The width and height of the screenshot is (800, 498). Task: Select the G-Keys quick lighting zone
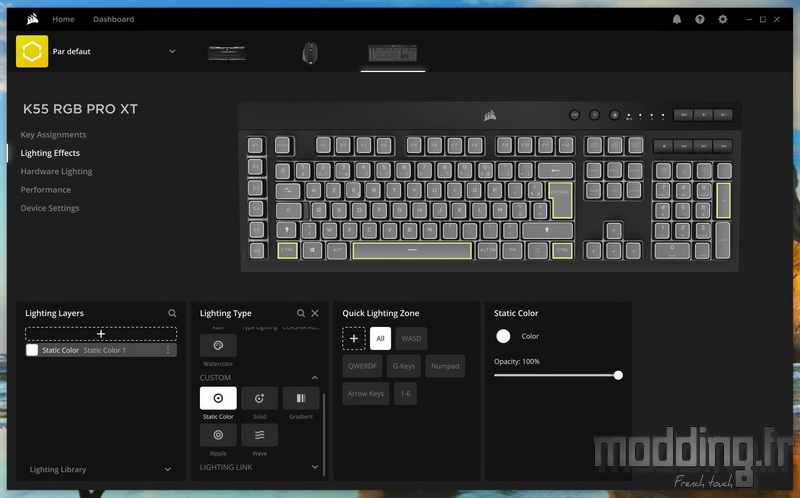(x=404, y=366)
